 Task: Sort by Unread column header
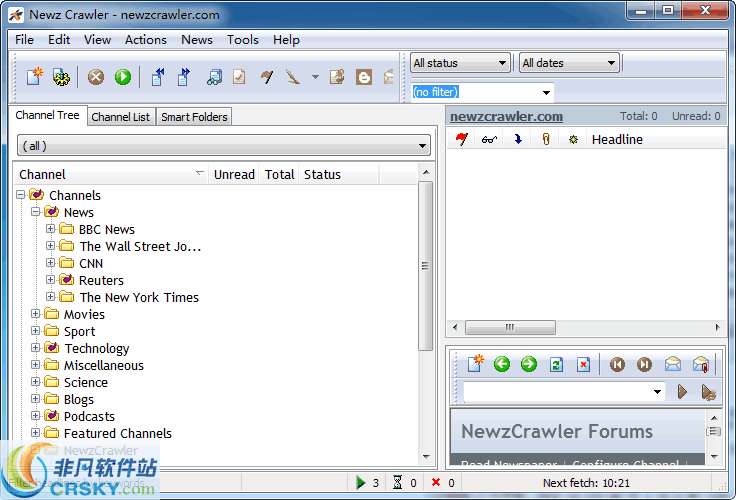tap(234, 175)
